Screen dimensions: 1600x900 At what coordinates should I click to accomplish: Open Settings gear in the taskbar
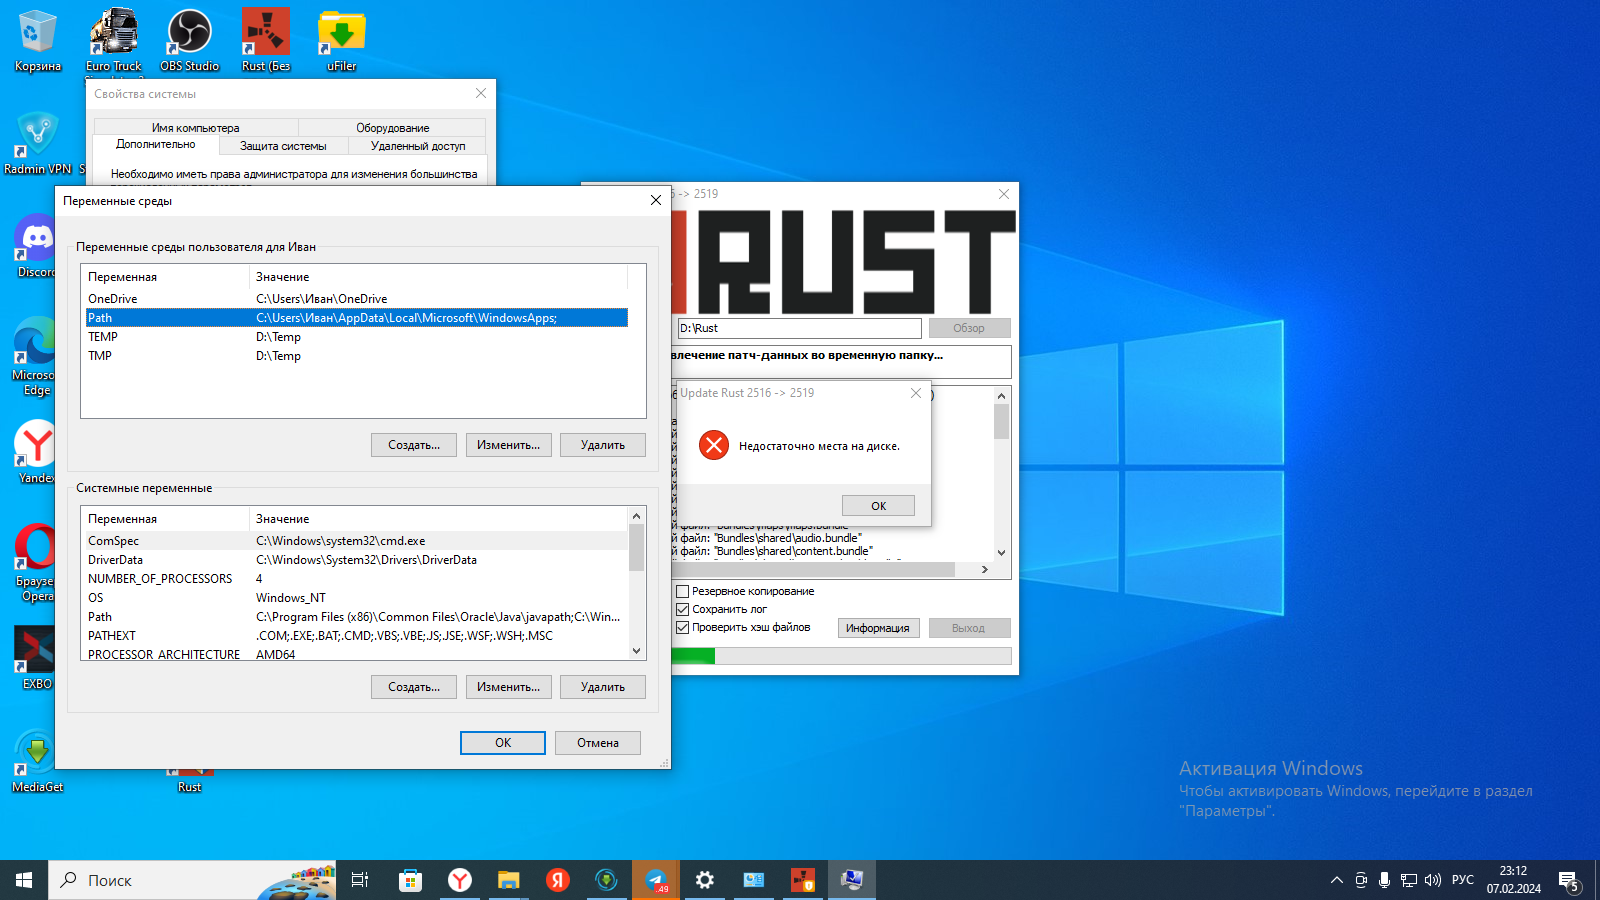705,880
